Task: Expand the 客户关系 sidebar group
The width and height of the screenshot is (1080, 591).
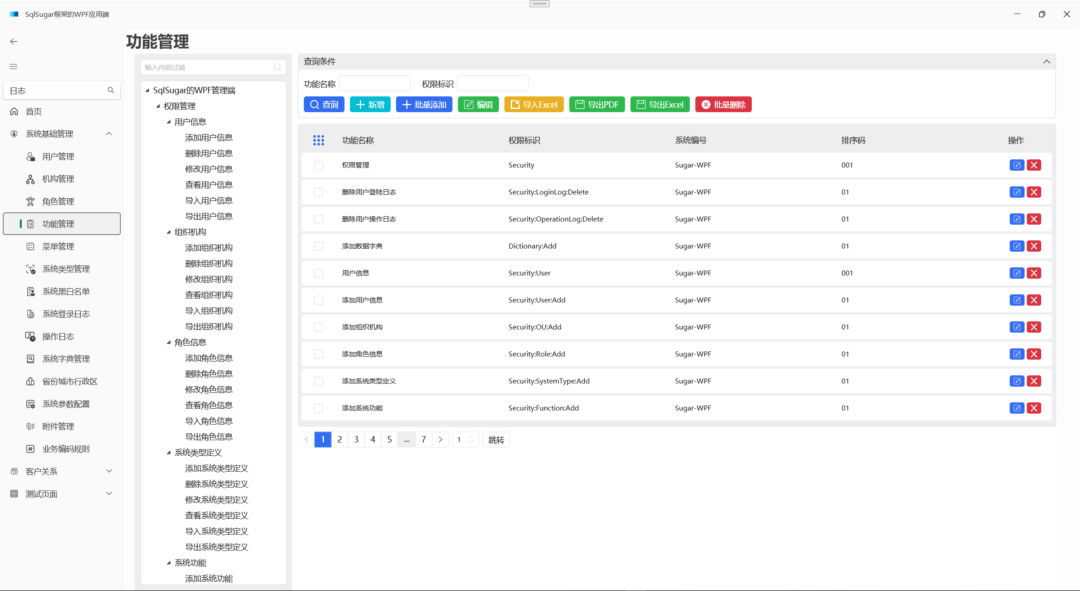Action: click(x=109, y=471)
